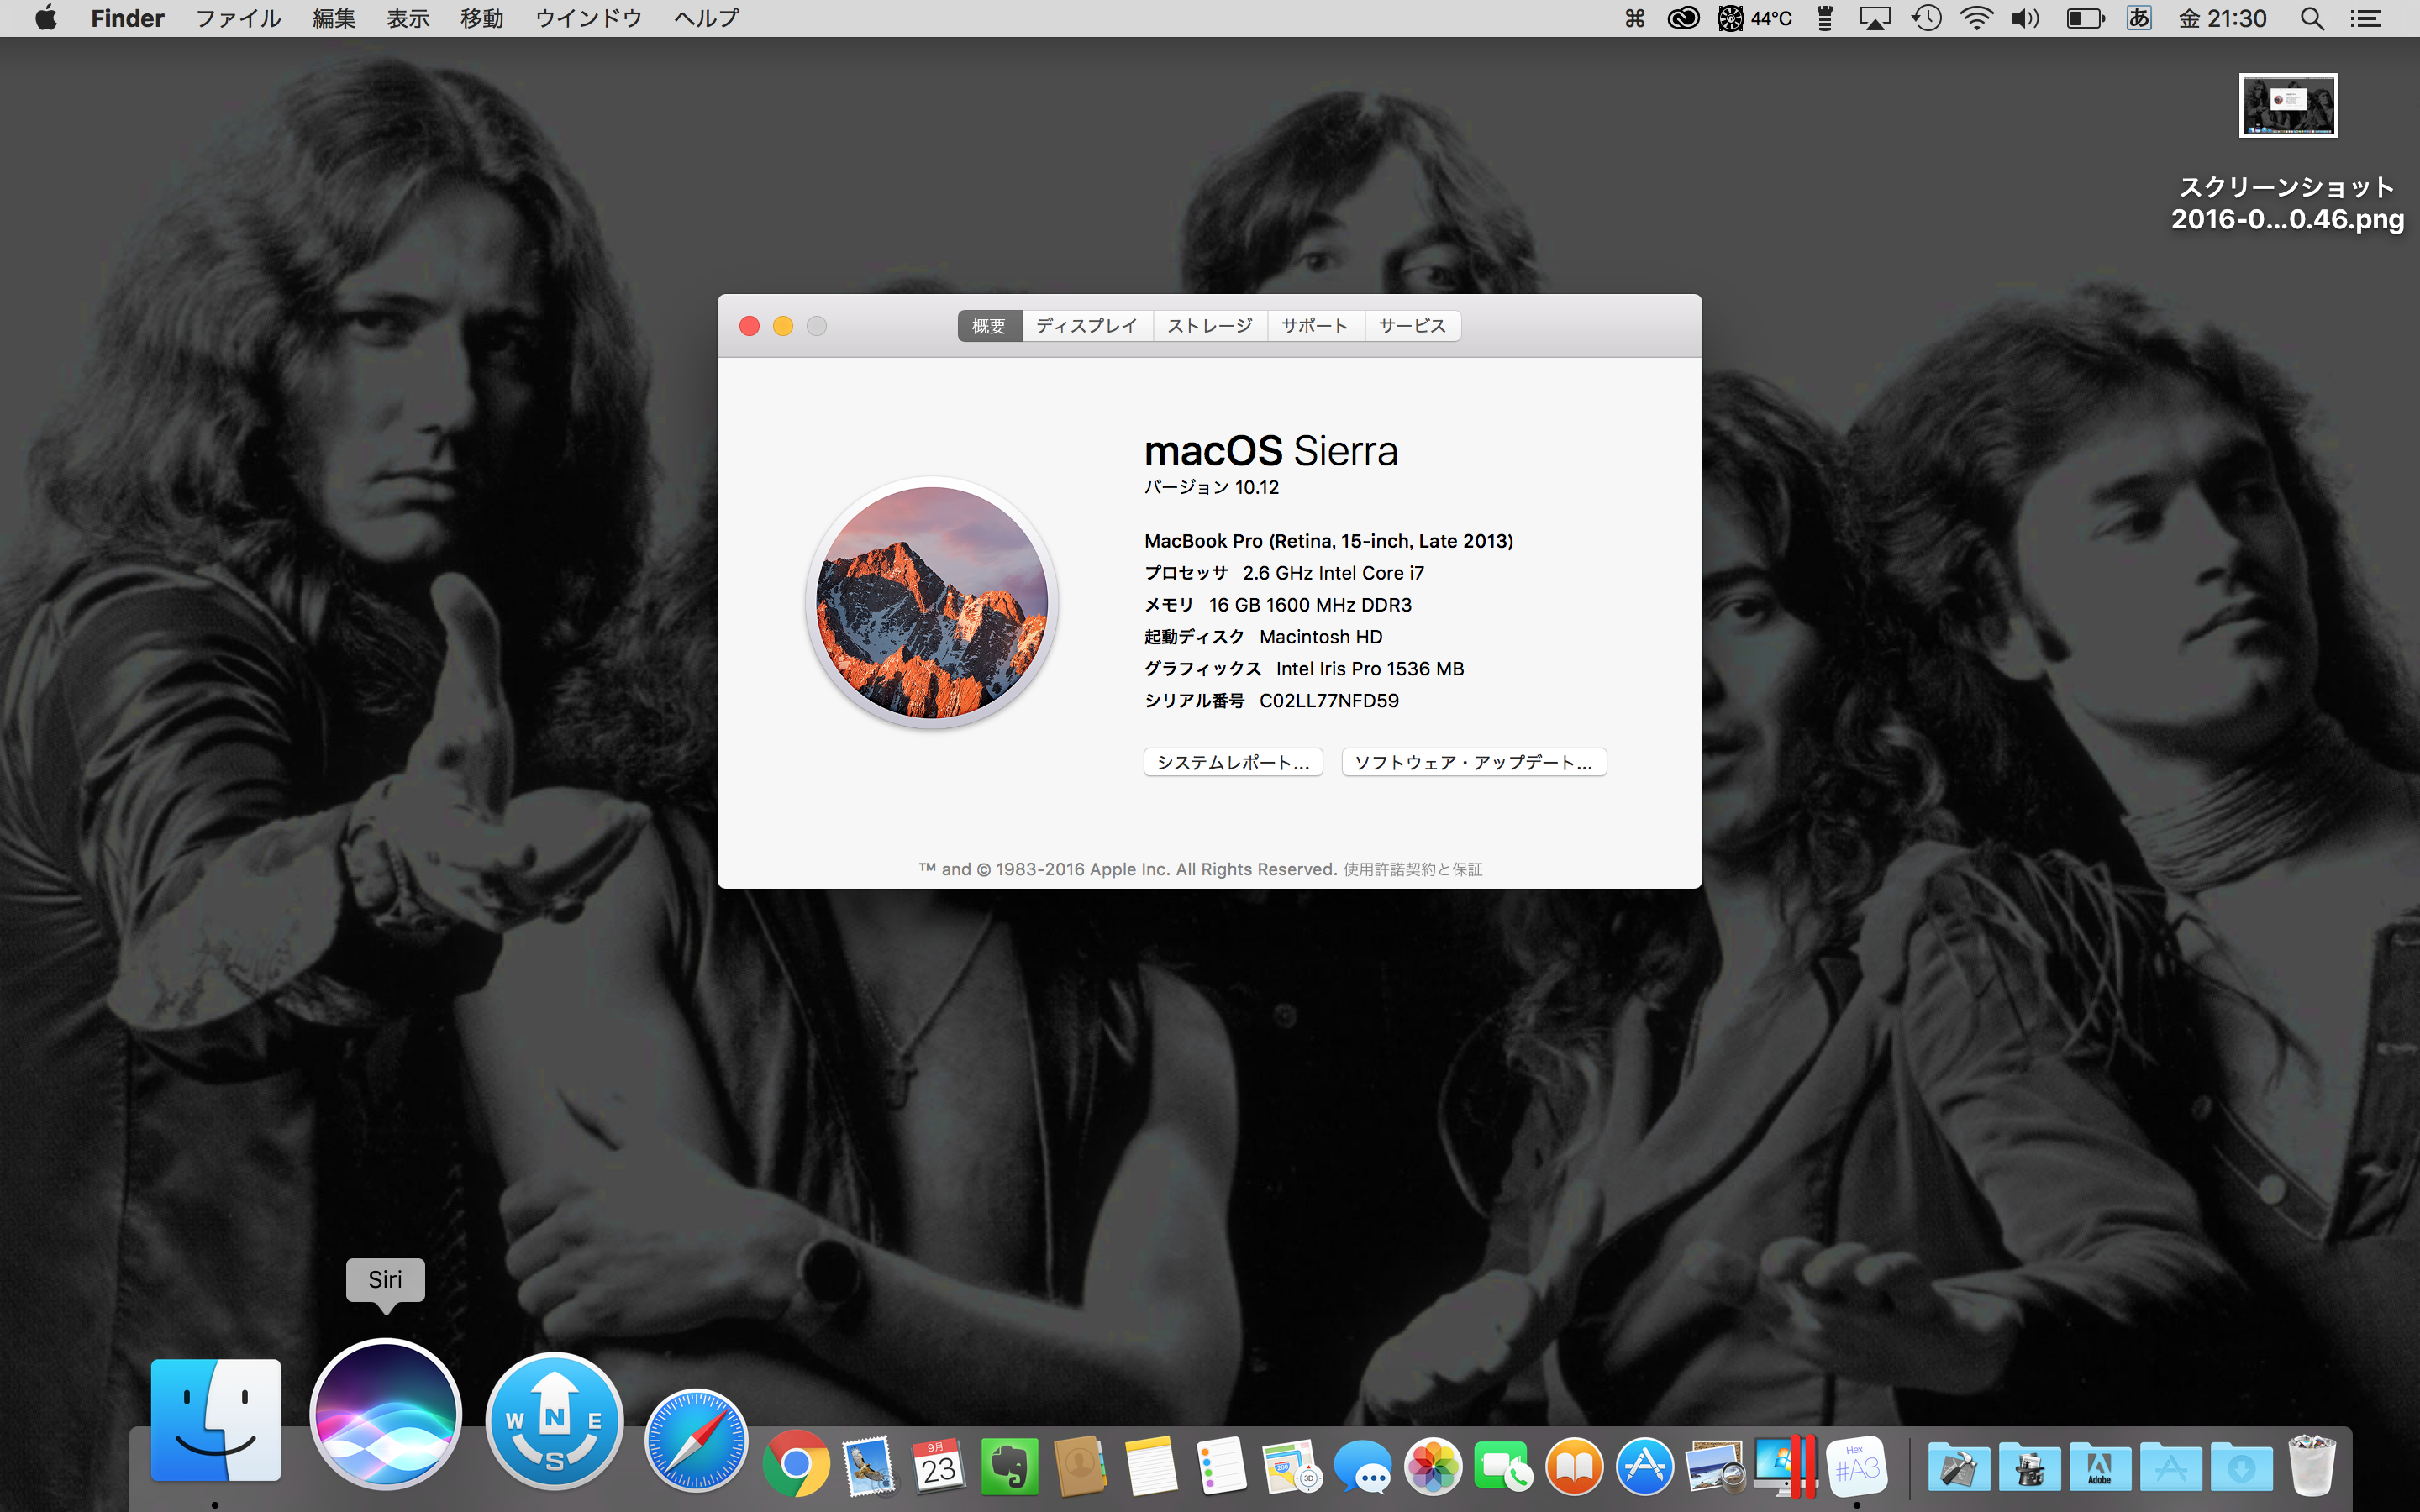Launch App Store from the Dock

tap(1645, 1466)
